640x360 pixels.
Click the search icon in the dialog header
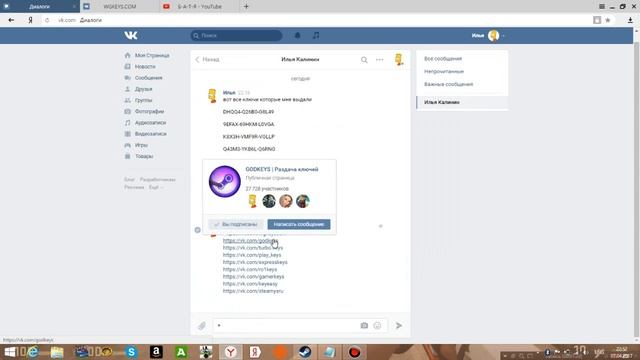pyautogui.click(x=364, y=60)
